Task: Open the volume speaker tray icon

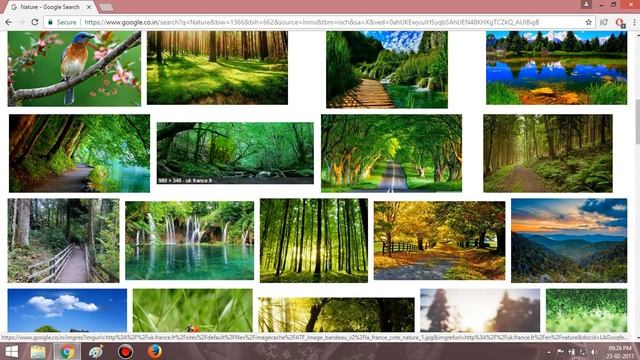Action: [594, 352]
